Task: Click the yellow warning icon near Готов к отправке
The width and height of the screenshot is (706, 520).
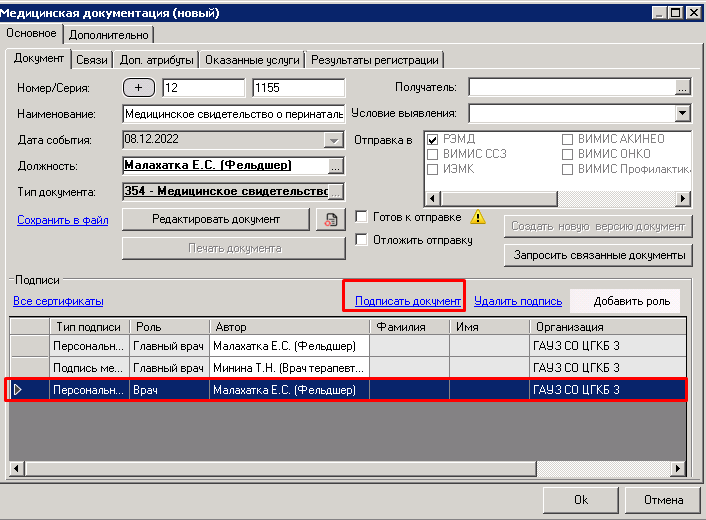Action: click(478, 216)
